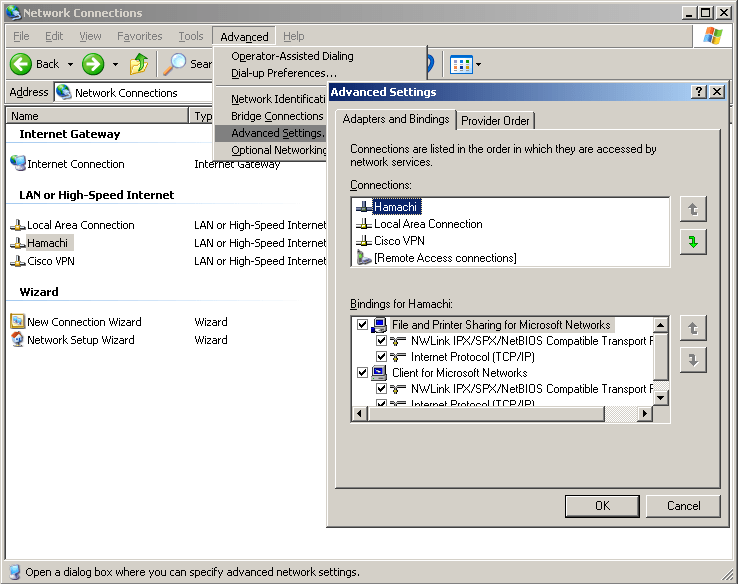Open the Back button history dropdown arrow
Screen dimensions: 738x584
coord(70,64)
